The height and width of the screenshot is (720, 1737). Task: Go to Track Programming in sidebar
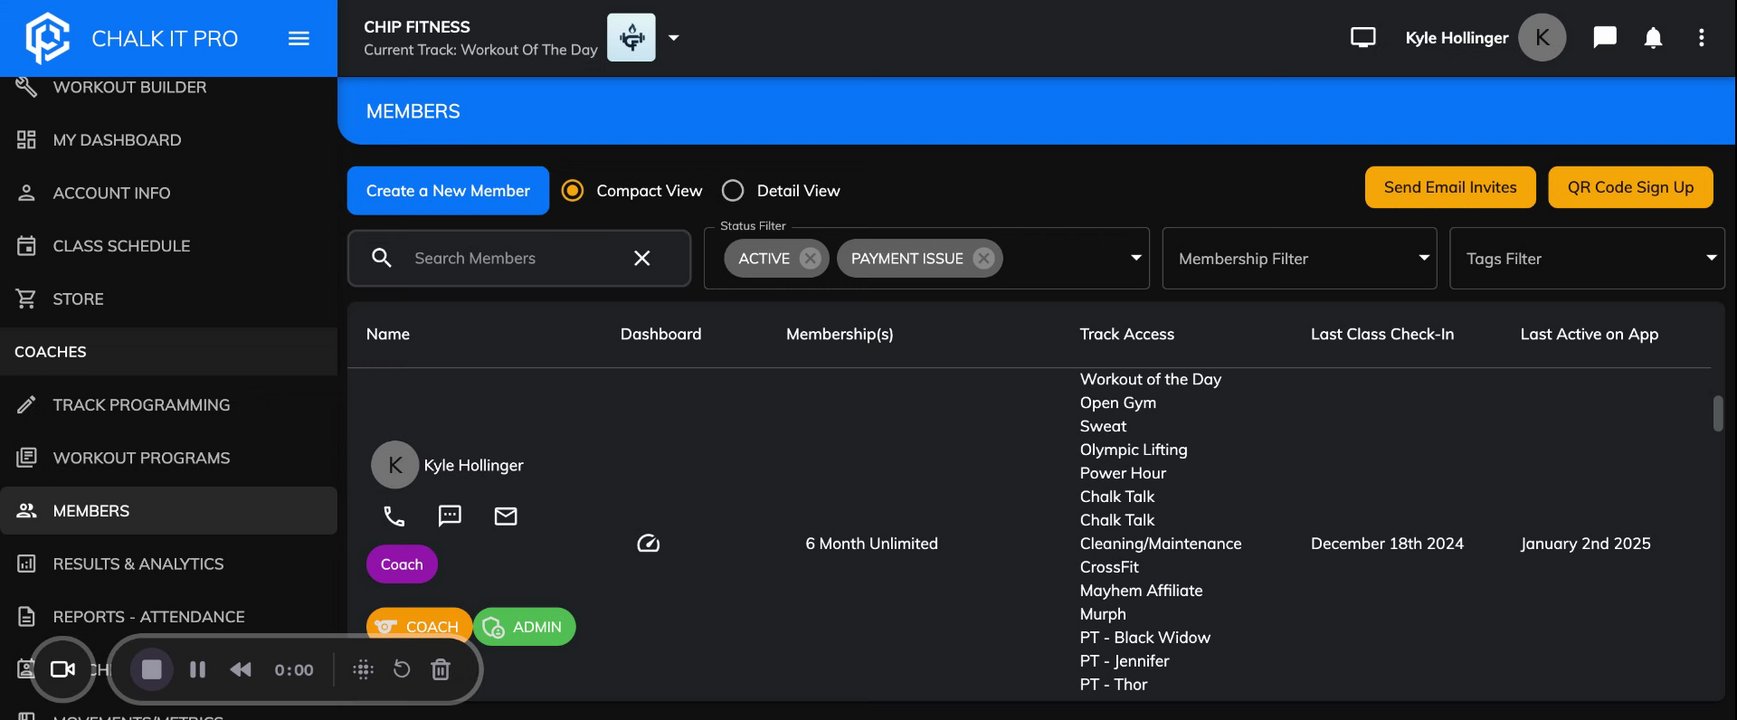tap(141, 405)
